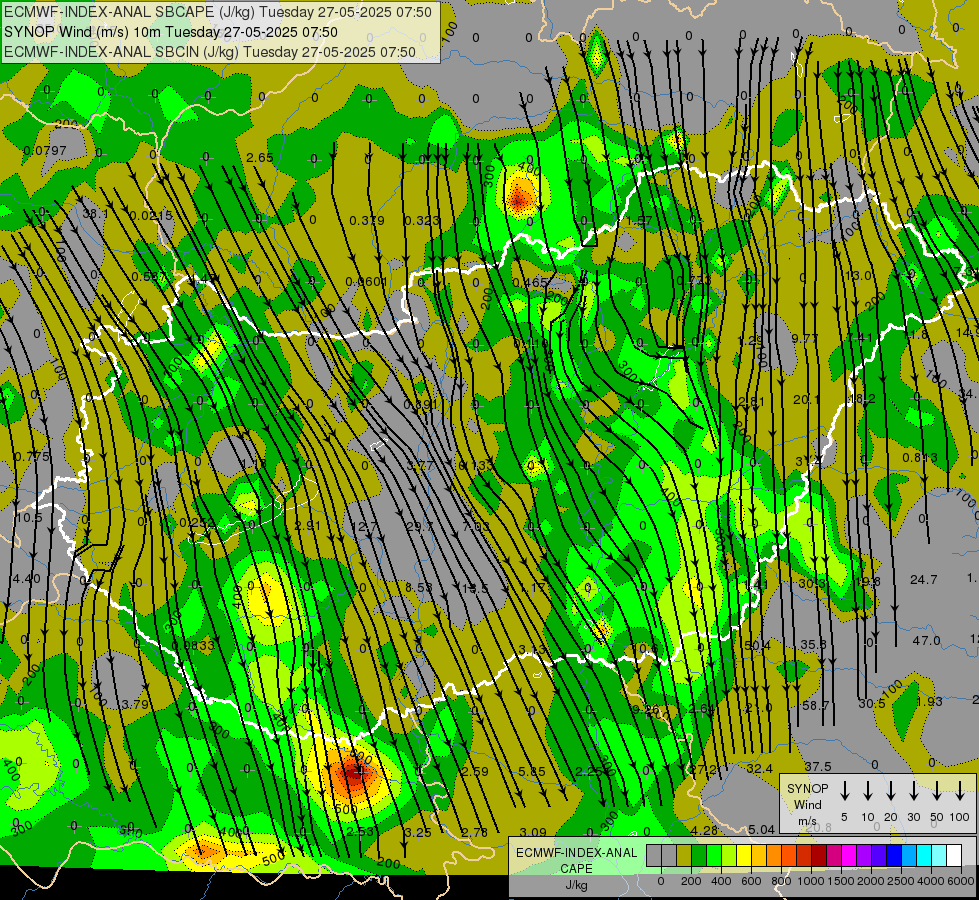Viewport: 979px width, 900px height.
Task: Click the SBCAPE title line at top
Action: [218, 12]
